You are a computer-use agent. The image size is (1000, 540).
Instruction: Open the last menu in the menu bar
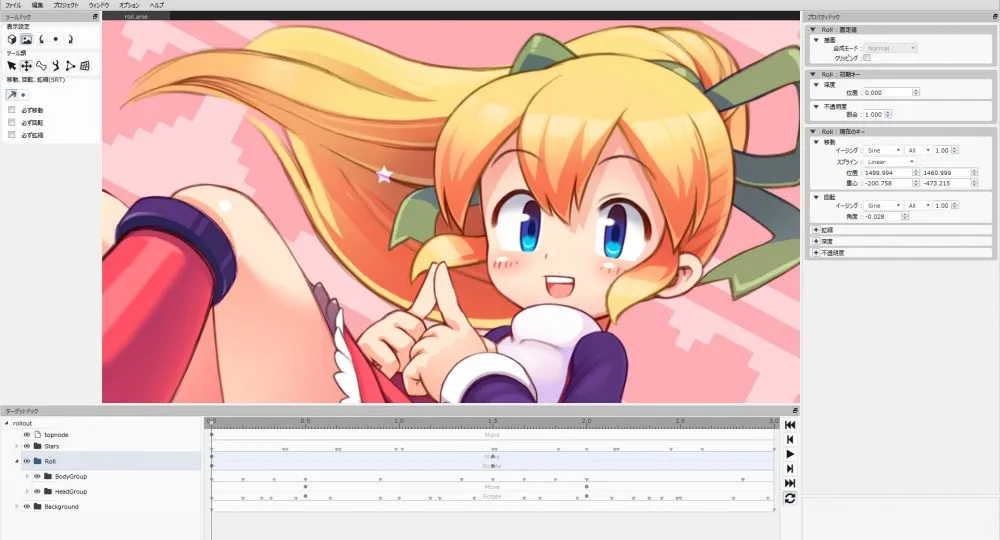(x=157, y=5)
